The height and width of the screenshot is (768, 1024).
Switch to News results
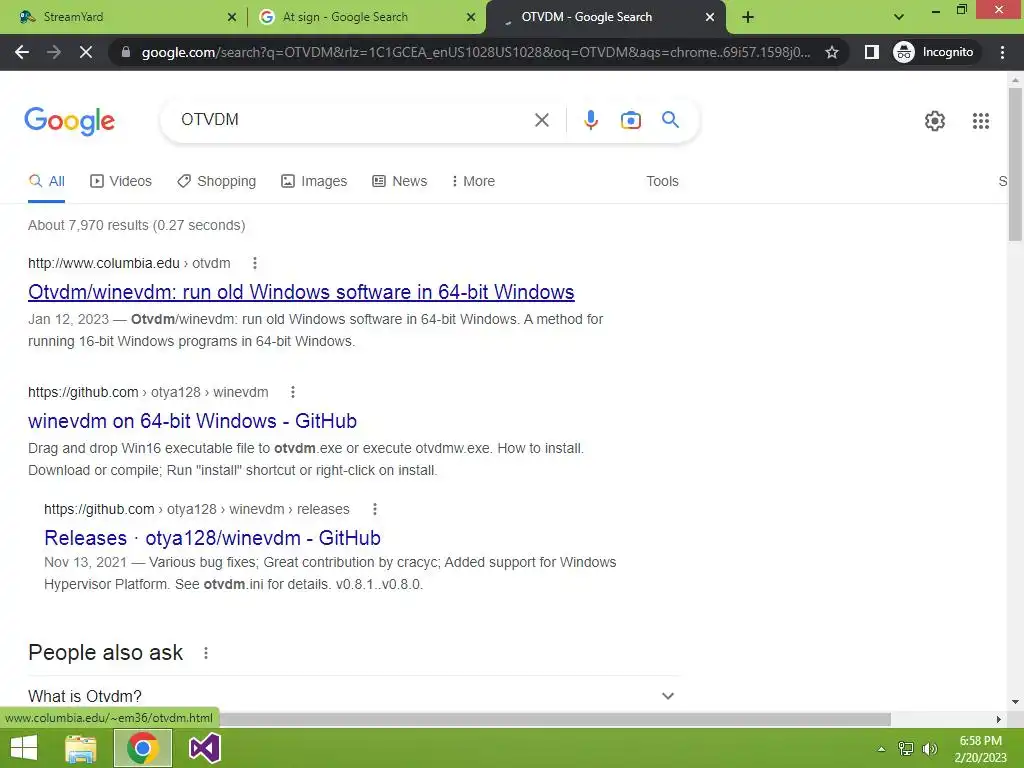click(x=400, y=182)
